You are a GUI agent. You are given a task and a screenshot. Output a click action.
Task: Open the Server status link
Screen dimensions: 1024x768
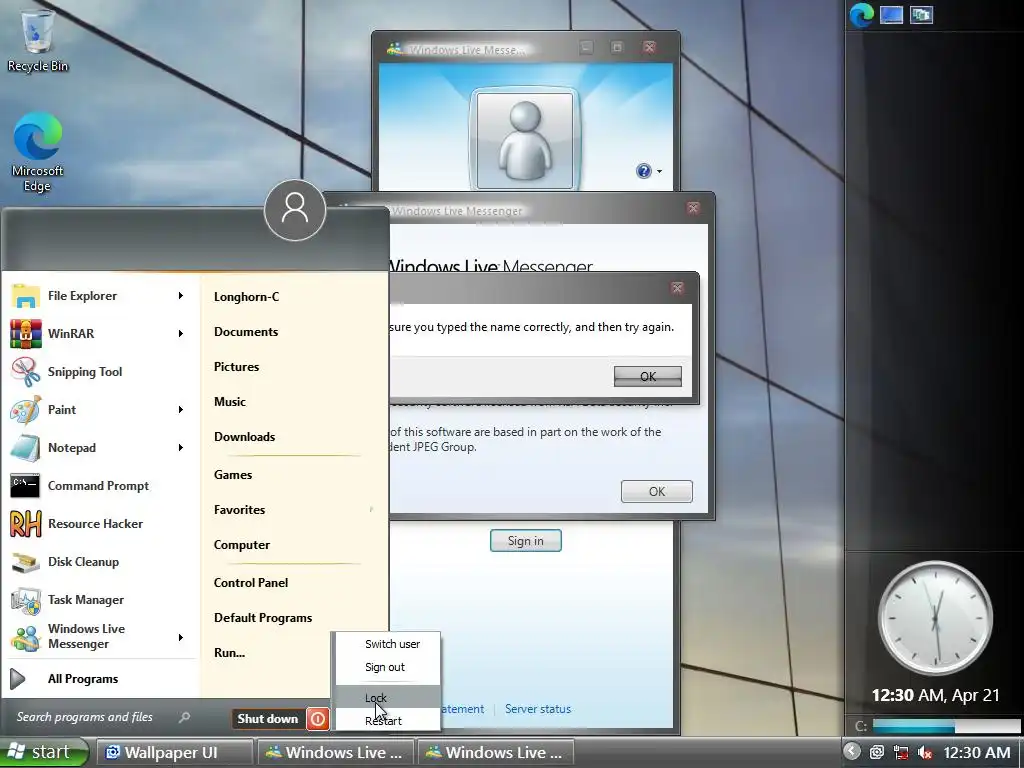tap(537, 709)
